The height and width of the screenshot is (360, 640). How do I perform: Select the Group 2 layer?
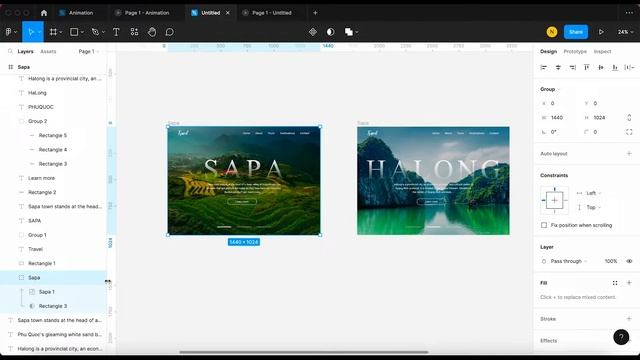(38, 121)
